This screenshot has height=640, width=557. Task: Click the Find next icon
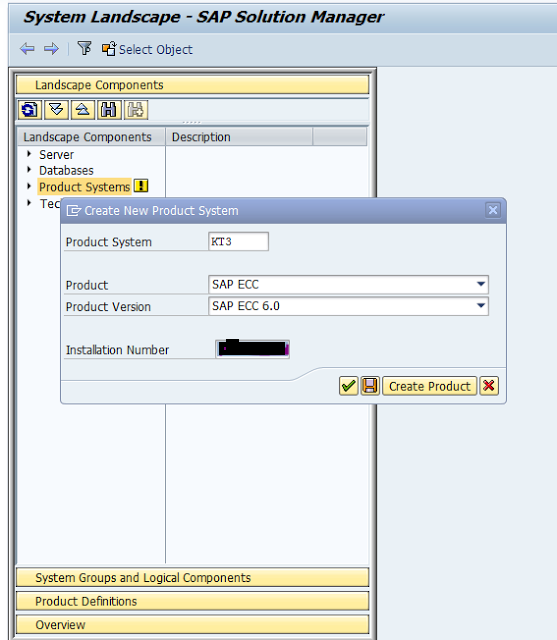tap(135, 110)
